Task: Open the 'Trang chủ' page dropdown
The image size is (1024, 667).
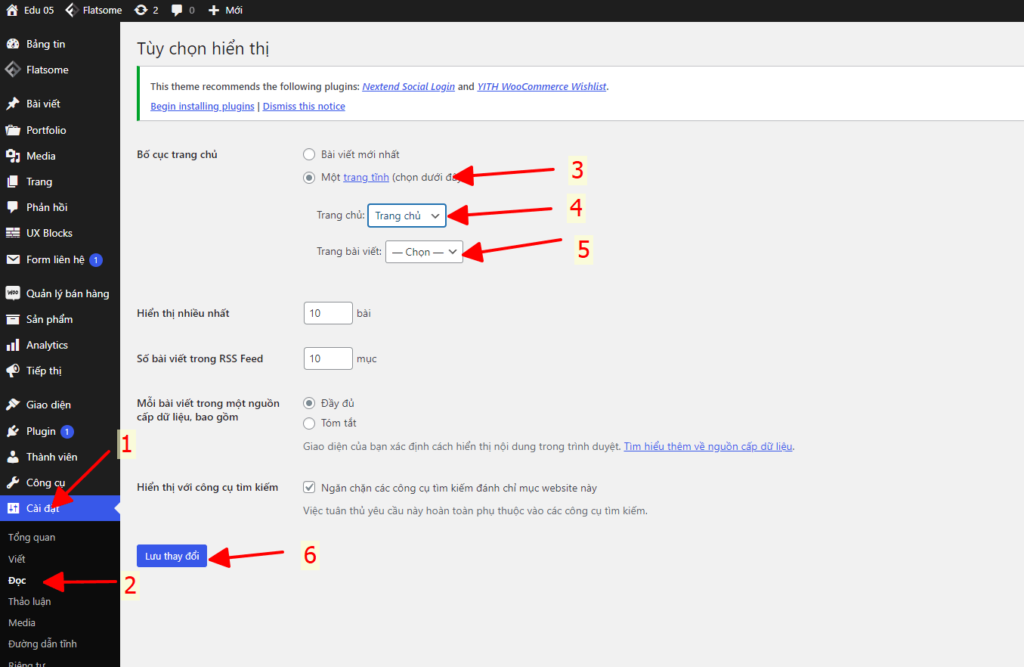Action: [x=406, y=216]
